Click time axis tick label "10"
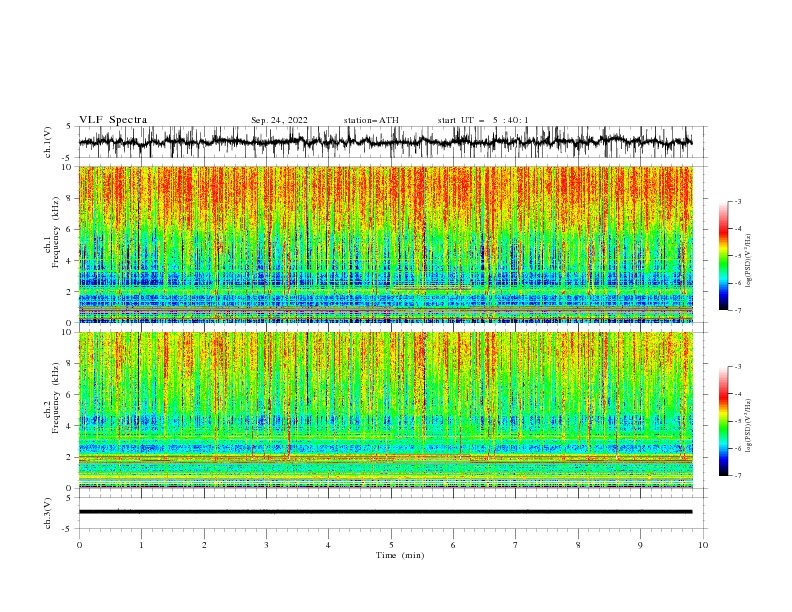The image size is (792, 612). [x=703, y=545]
